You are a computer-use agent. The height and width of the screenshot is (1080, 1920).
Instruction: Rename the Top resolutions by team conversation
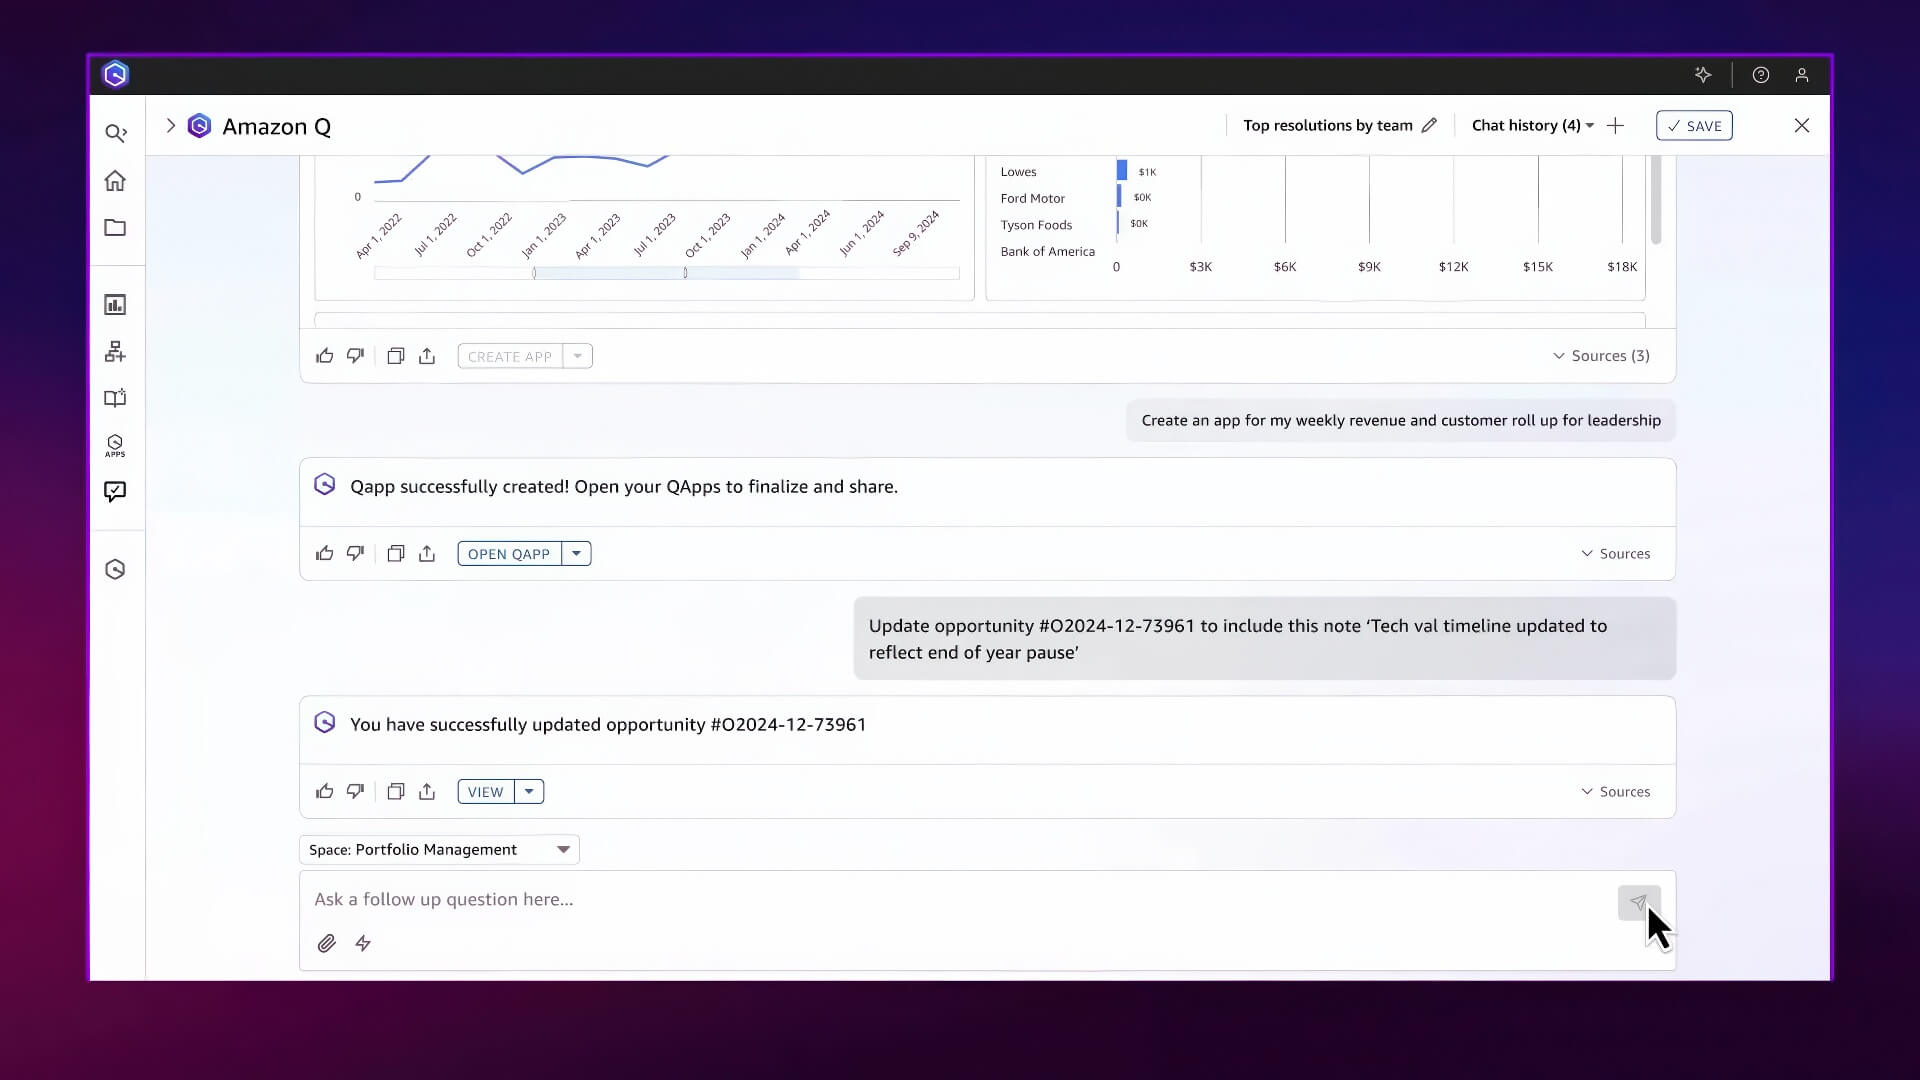[x=1429, y=125]
